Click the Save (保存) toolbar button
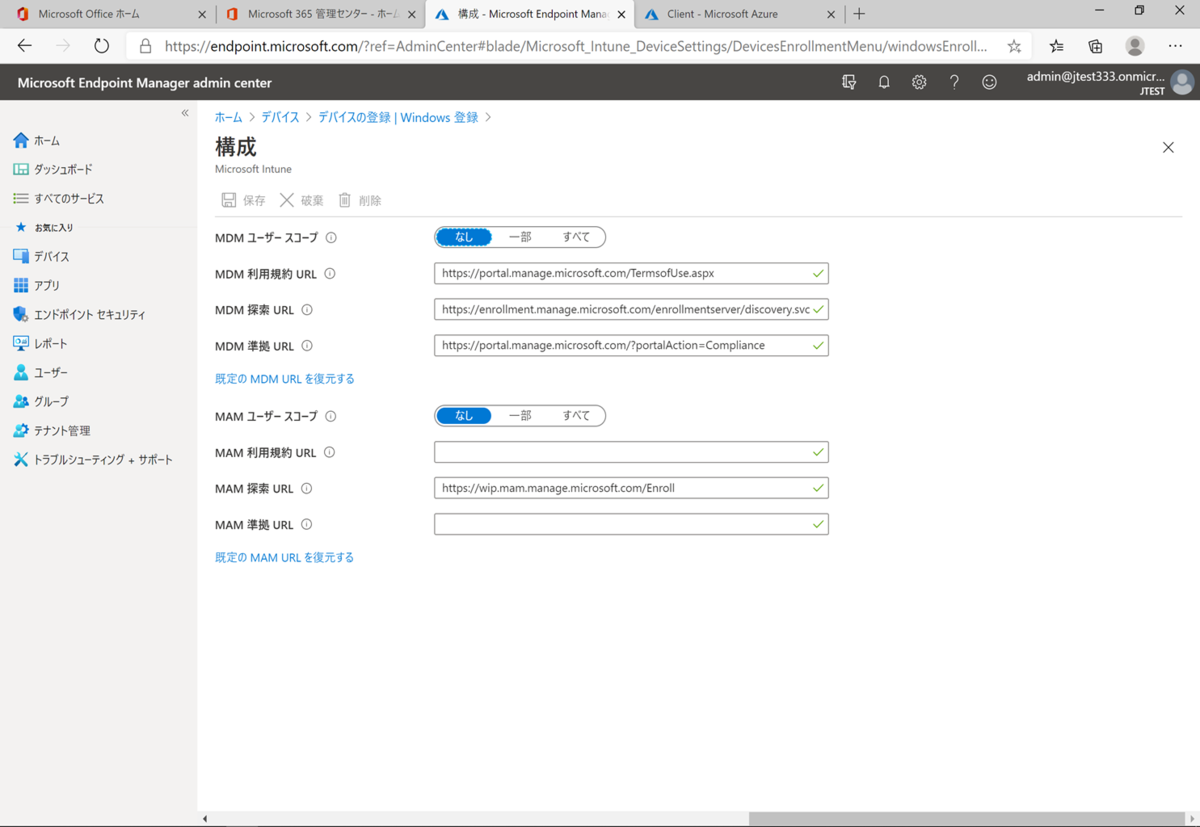This screenshot has width=1200, height=827. (x=243, y=201)
